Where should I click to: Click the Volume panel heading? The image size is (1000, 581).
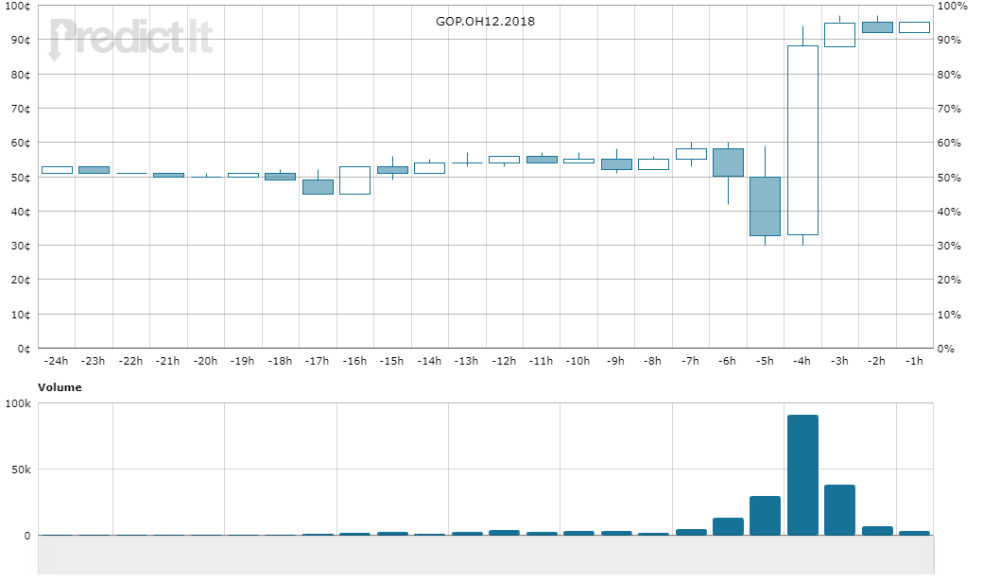(x=60, y=387)
